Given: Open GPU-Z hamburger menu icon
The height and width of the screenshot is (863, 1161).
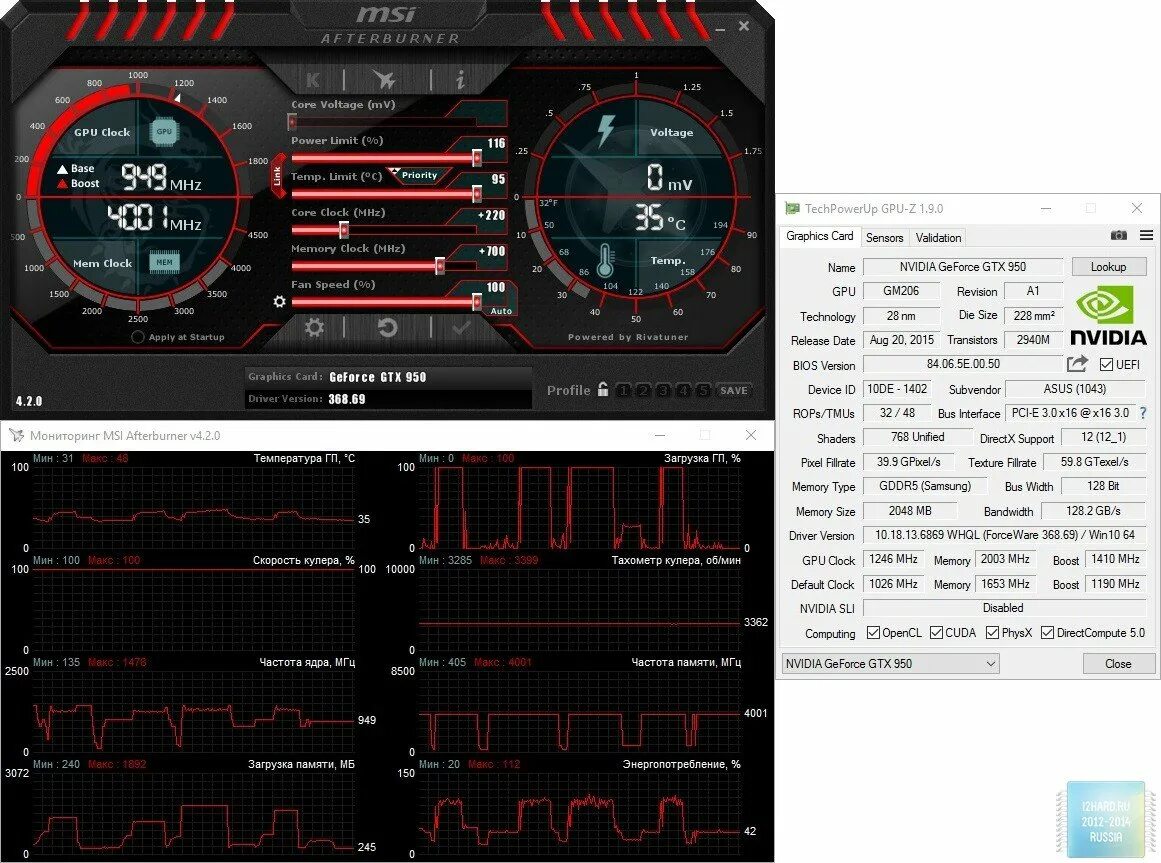Looking at the screenshot, I should (1146, 235).
